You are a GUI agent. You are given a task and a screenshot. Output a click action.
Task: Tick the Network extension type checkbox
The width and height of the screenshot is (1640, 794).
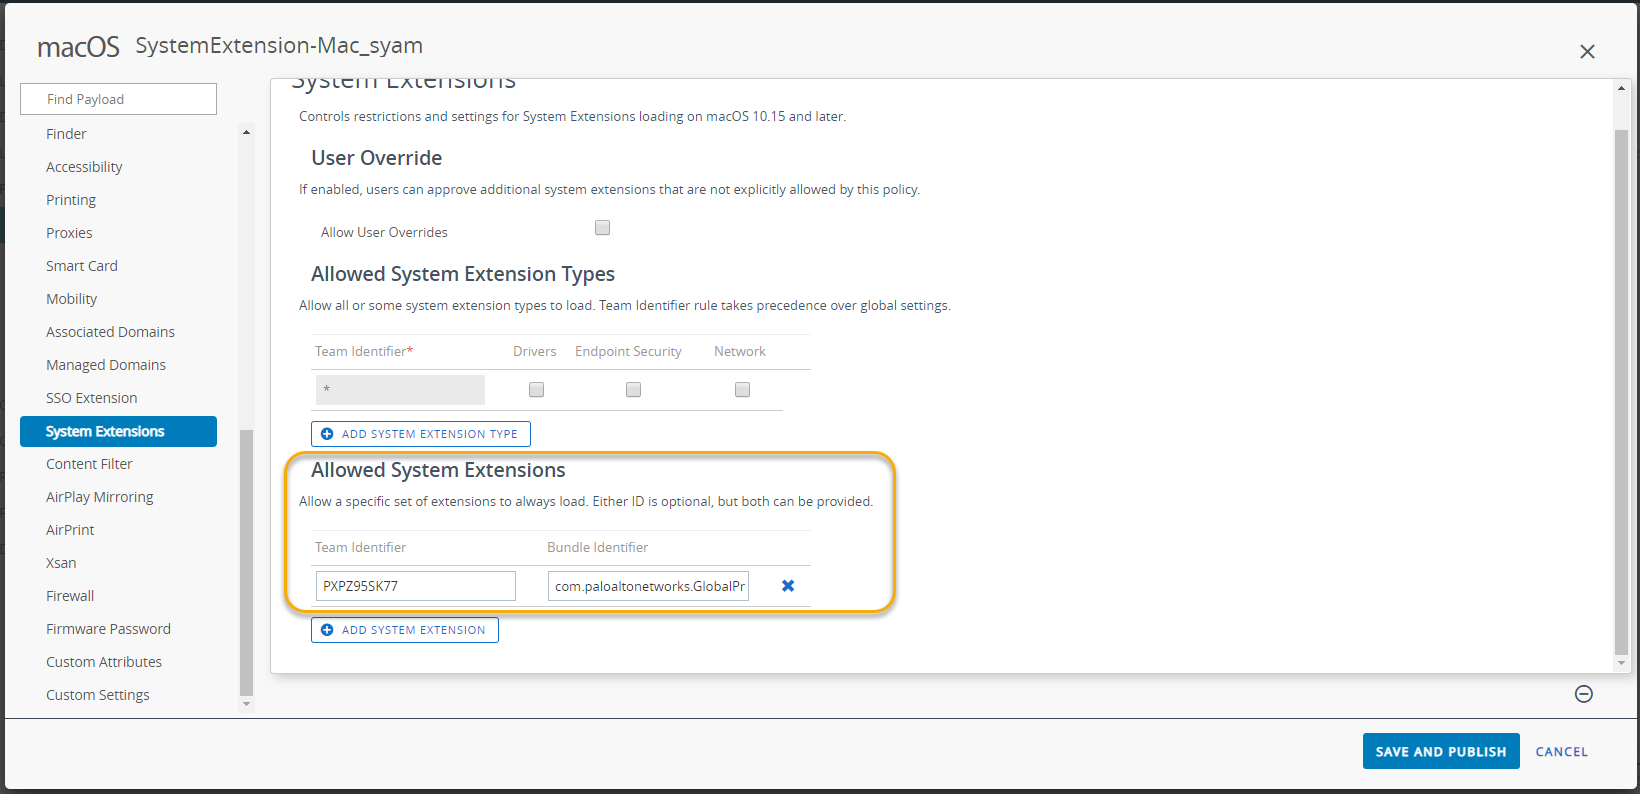coord(742,389)
